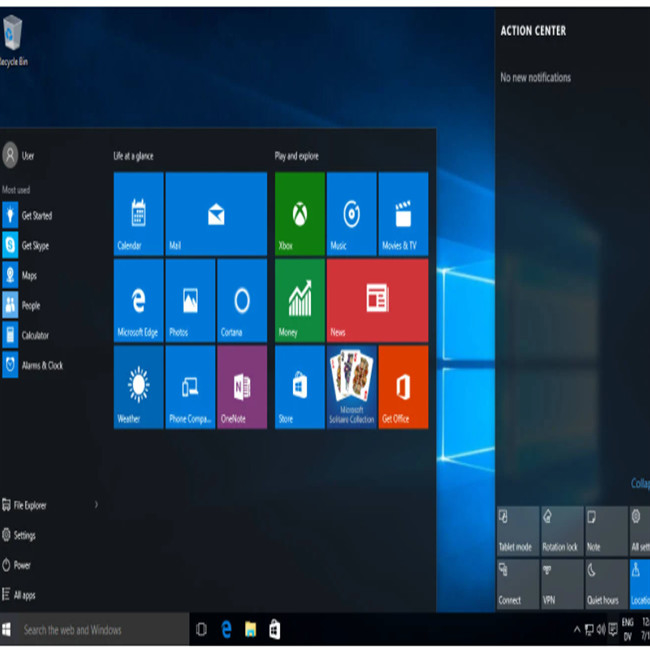650x650 pixels.
Task: Open the Mail tile
Action: [x=216, y=213]
